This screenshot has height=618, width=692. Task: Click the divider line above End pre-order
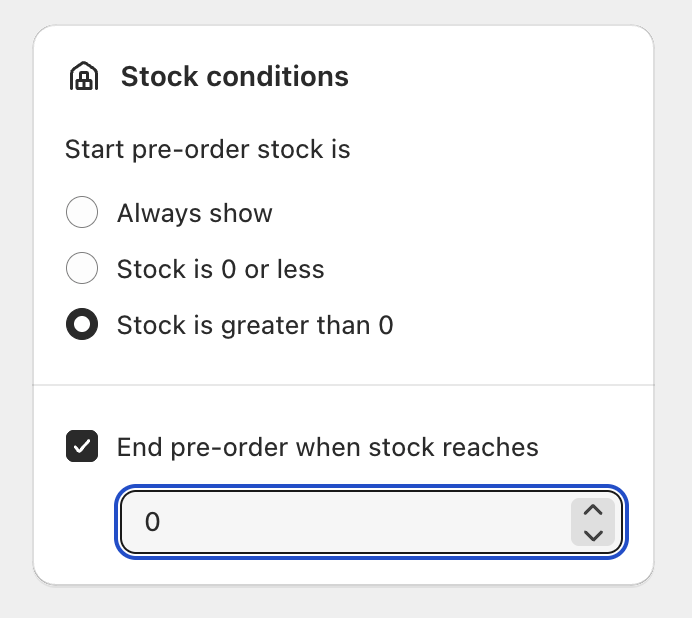tap(343, 385)
